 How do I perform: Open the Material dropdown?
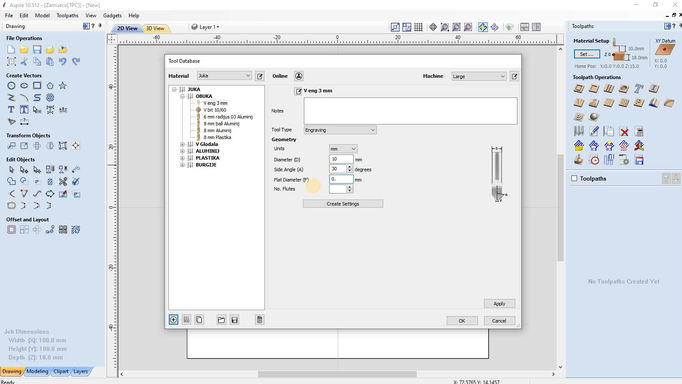(224, 76)
